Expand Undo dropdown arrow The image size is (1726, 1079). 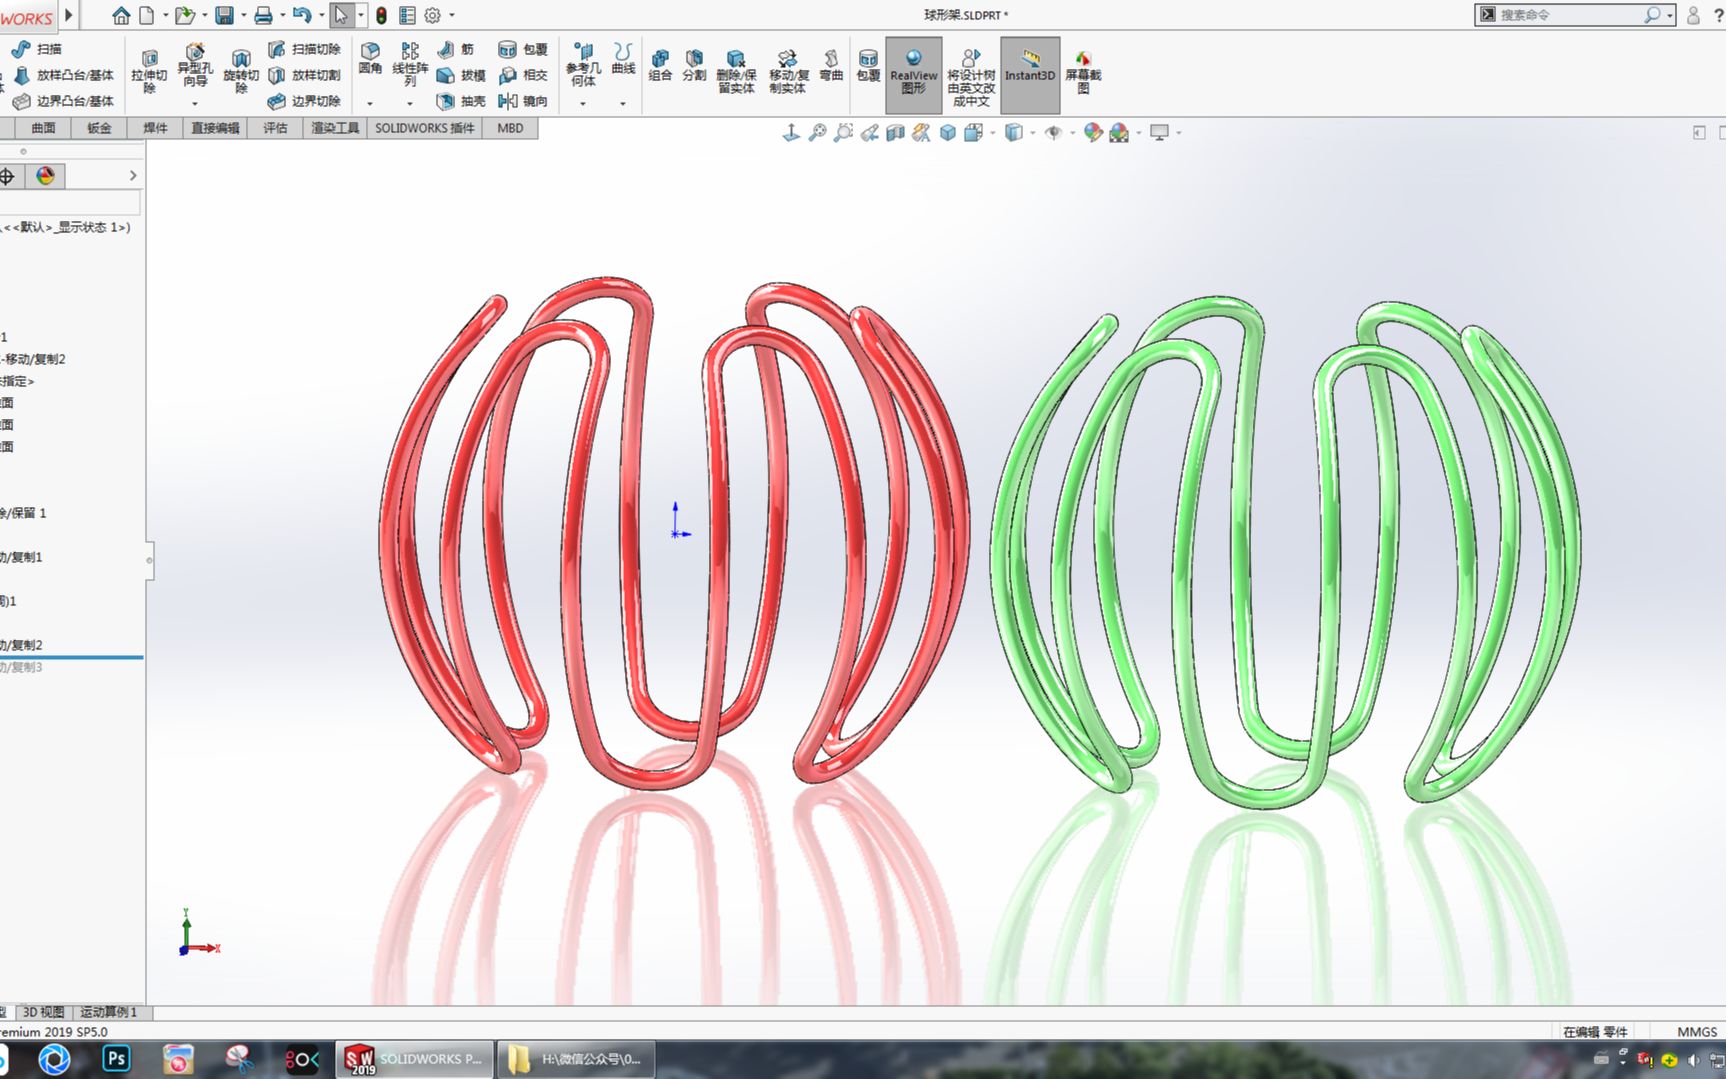321,15
